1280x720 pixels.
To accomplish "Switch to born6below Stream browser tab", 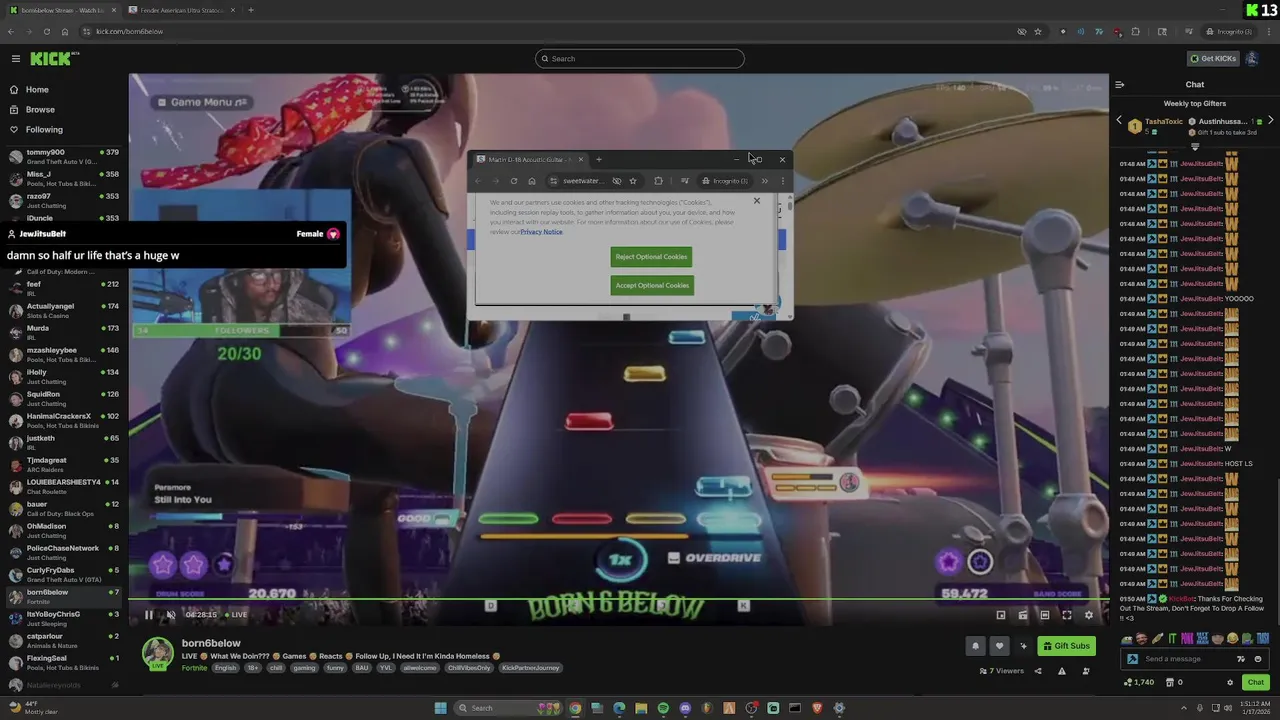I will [x=62, y=10].
